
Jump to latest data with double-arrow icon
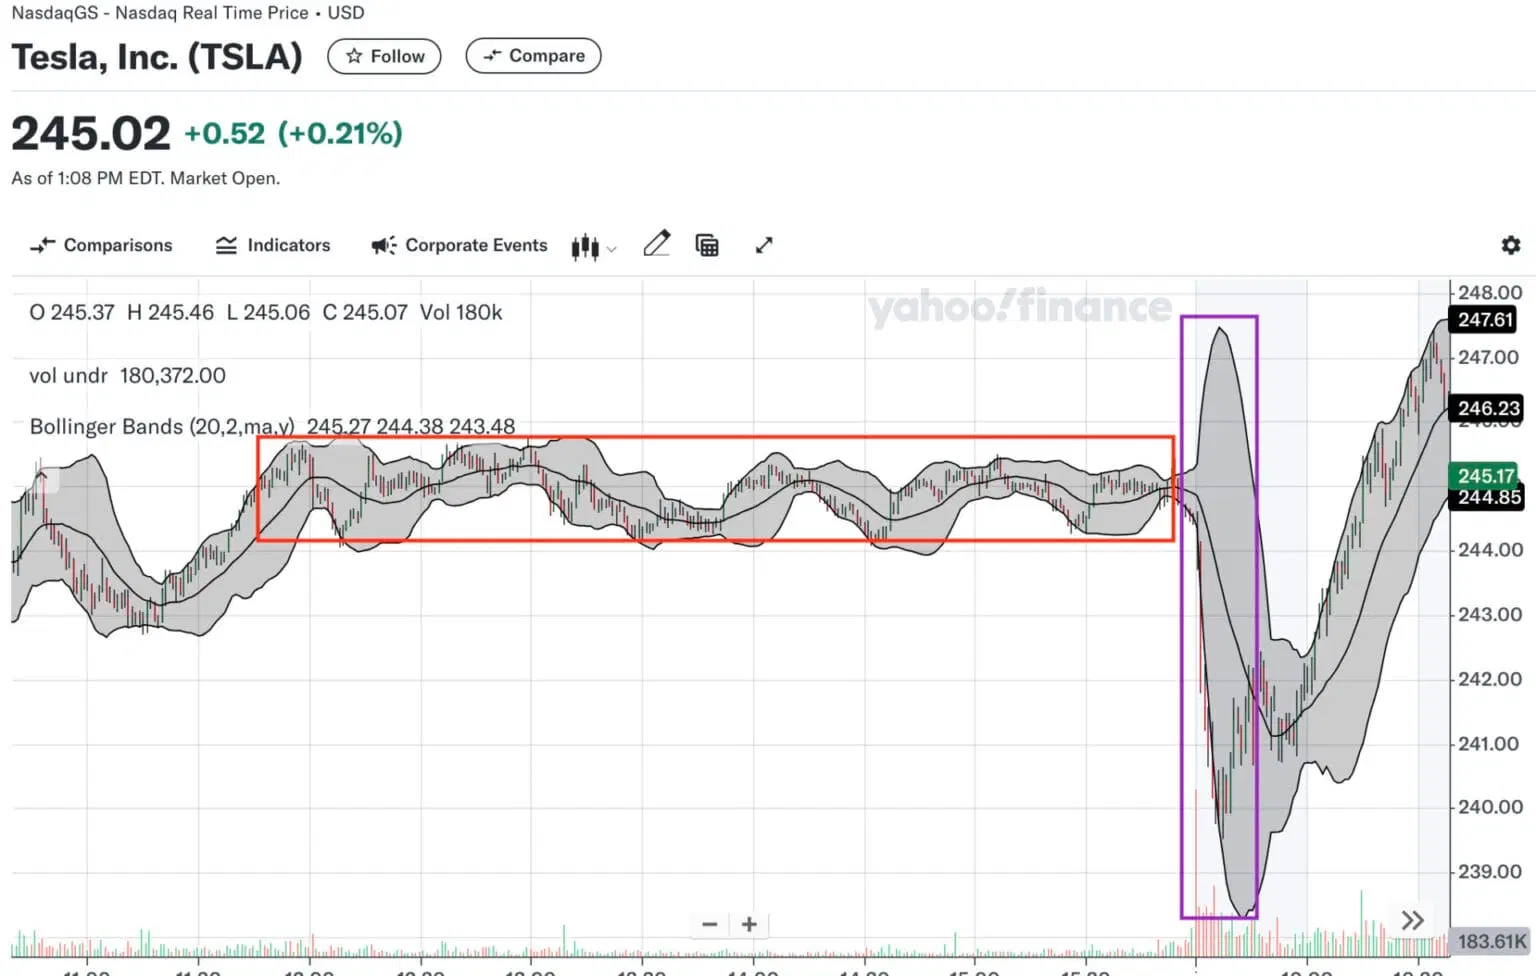[x=1411, y=919]
